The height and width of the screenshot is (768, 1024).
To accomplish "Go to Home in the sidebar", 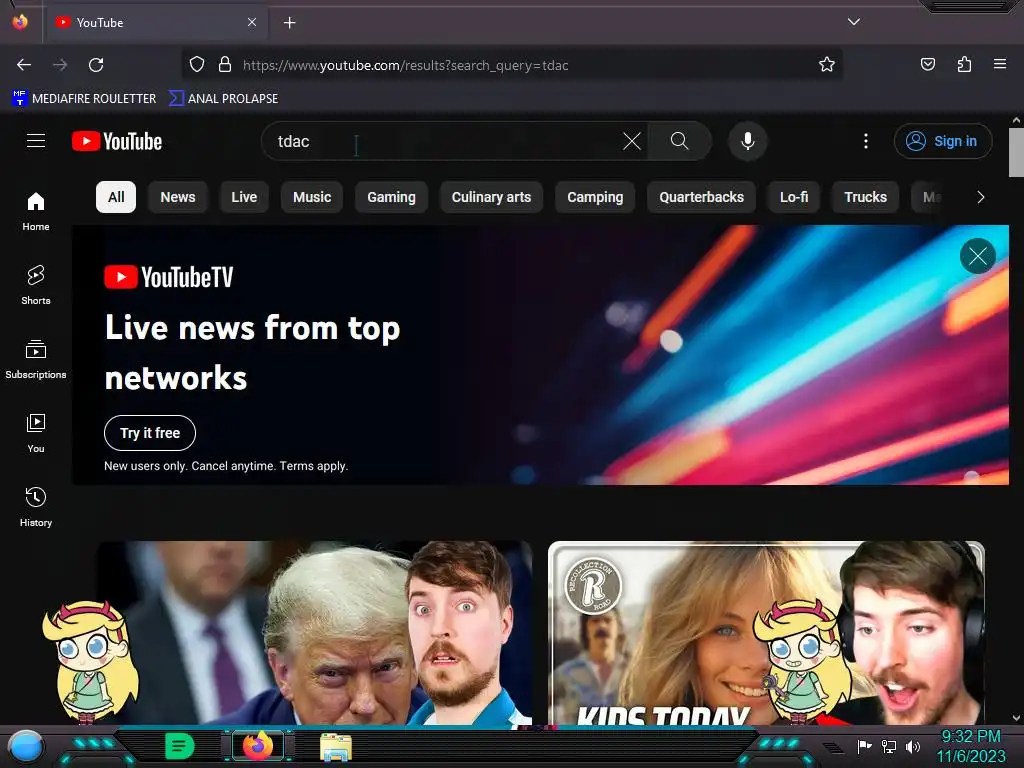I will 36,212.
